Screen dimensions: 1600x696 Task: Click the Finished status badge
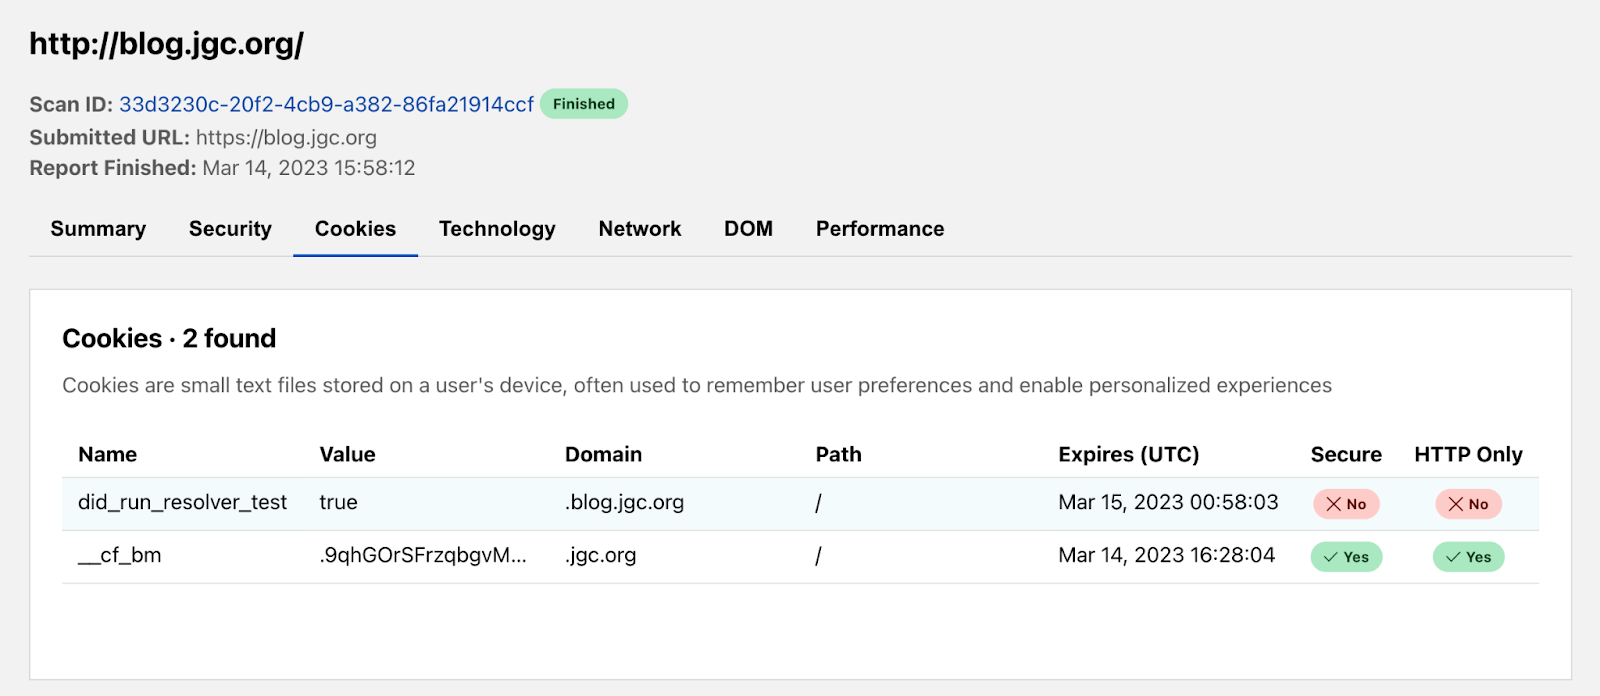[x=584, y=104]
